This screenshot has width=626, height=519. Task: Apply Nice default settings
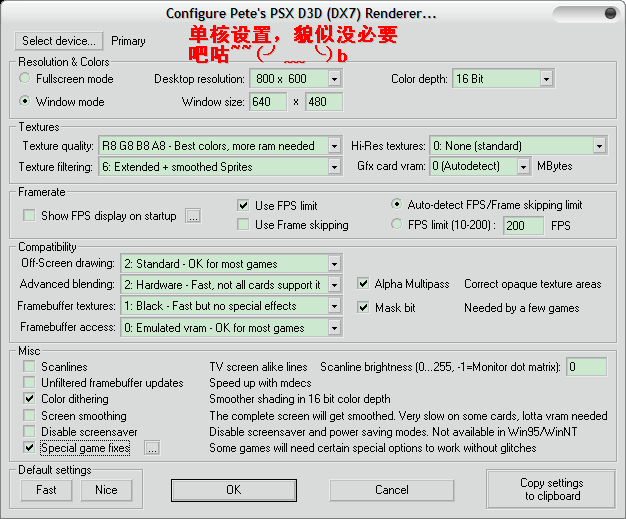[x=106, y=490]
